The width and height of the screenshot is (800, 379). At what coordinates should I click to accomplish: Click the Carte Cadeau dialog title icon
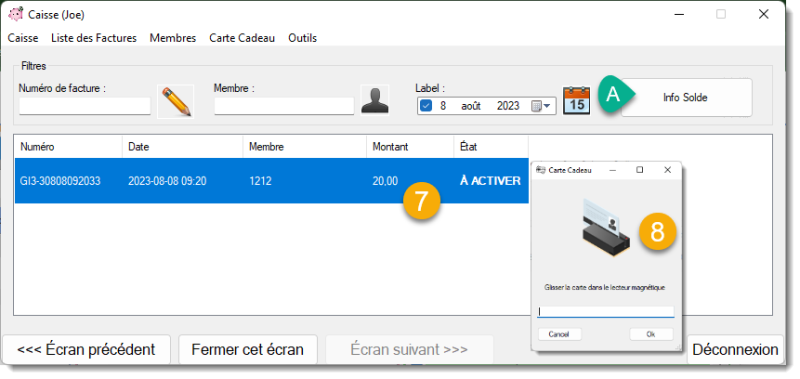pyautogui.click(x=541, y=170)
